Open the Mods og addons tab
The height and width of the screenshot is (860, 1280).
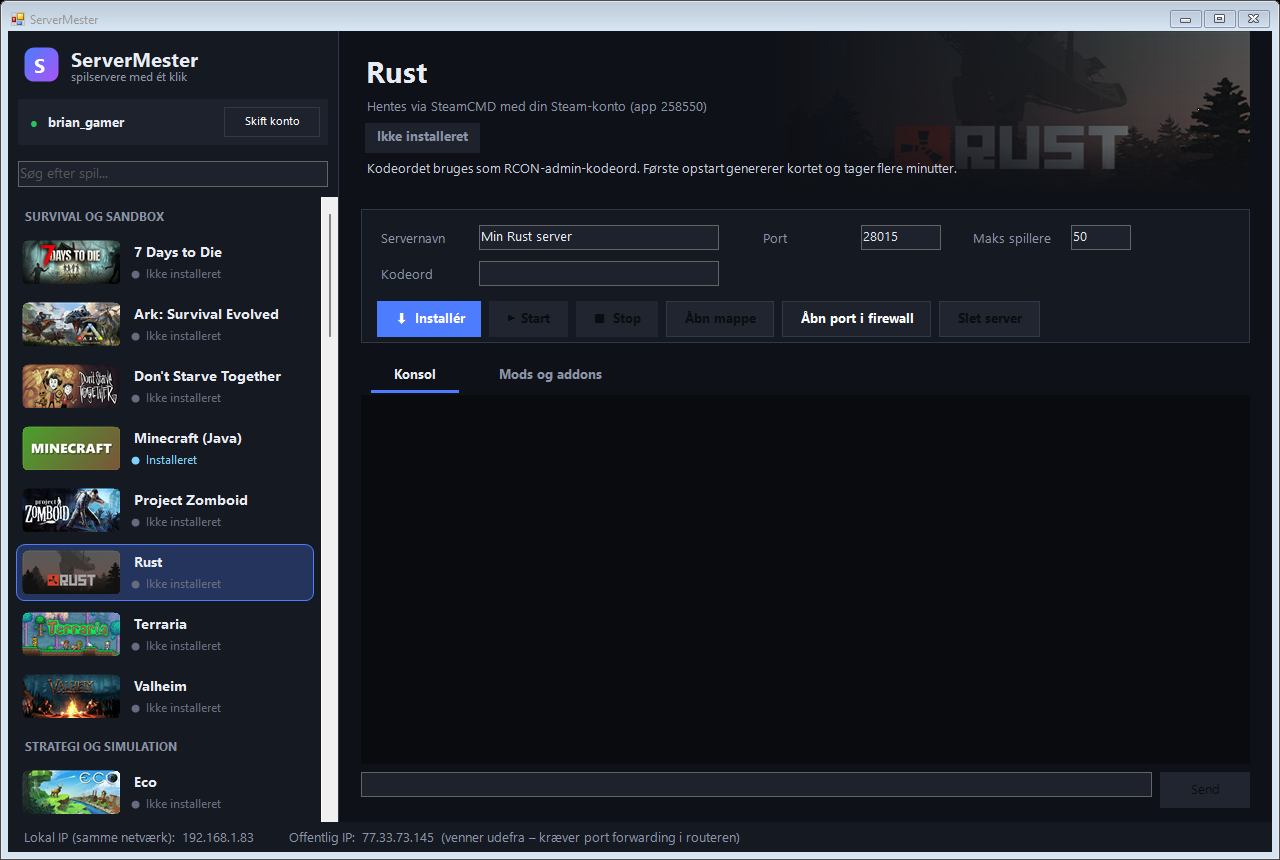(550, 375)
